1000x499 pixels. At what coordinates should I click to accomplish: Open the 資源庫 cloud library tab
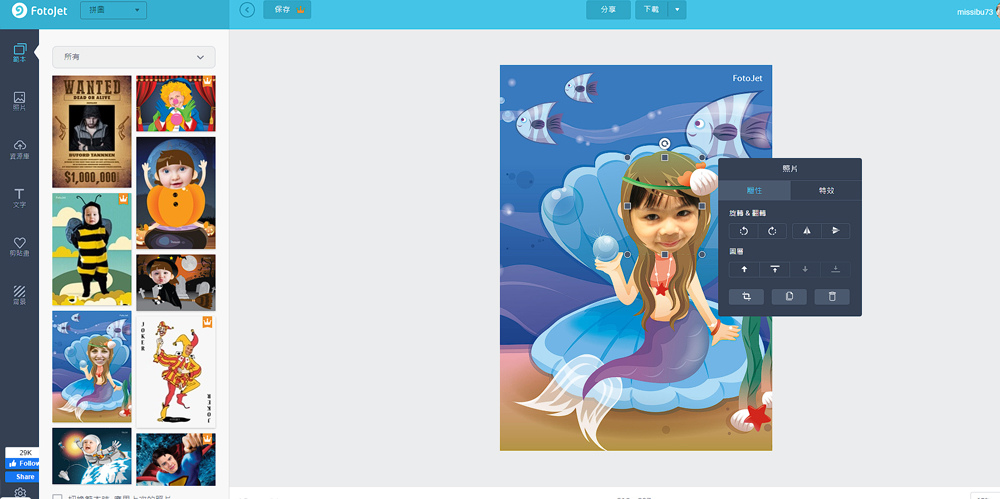coord(19,149)
